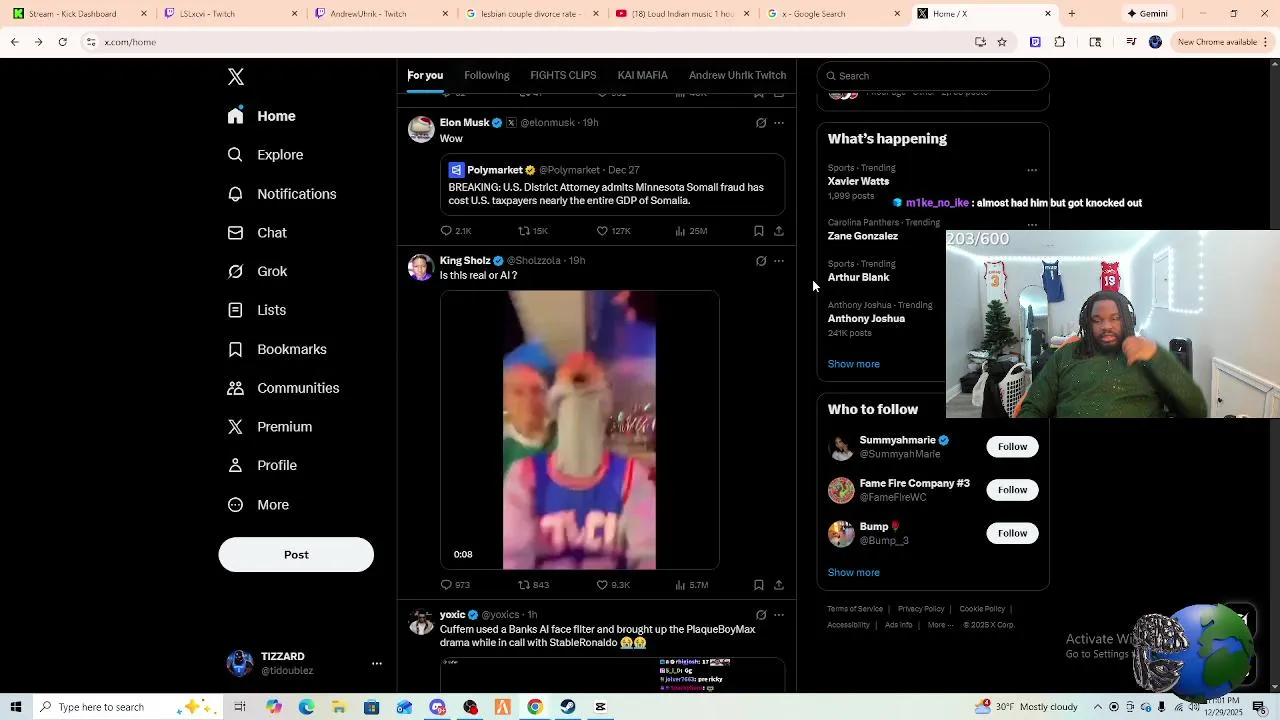Click the white Post button
This screenshot has width=1280, height=720.
[296, 555]
